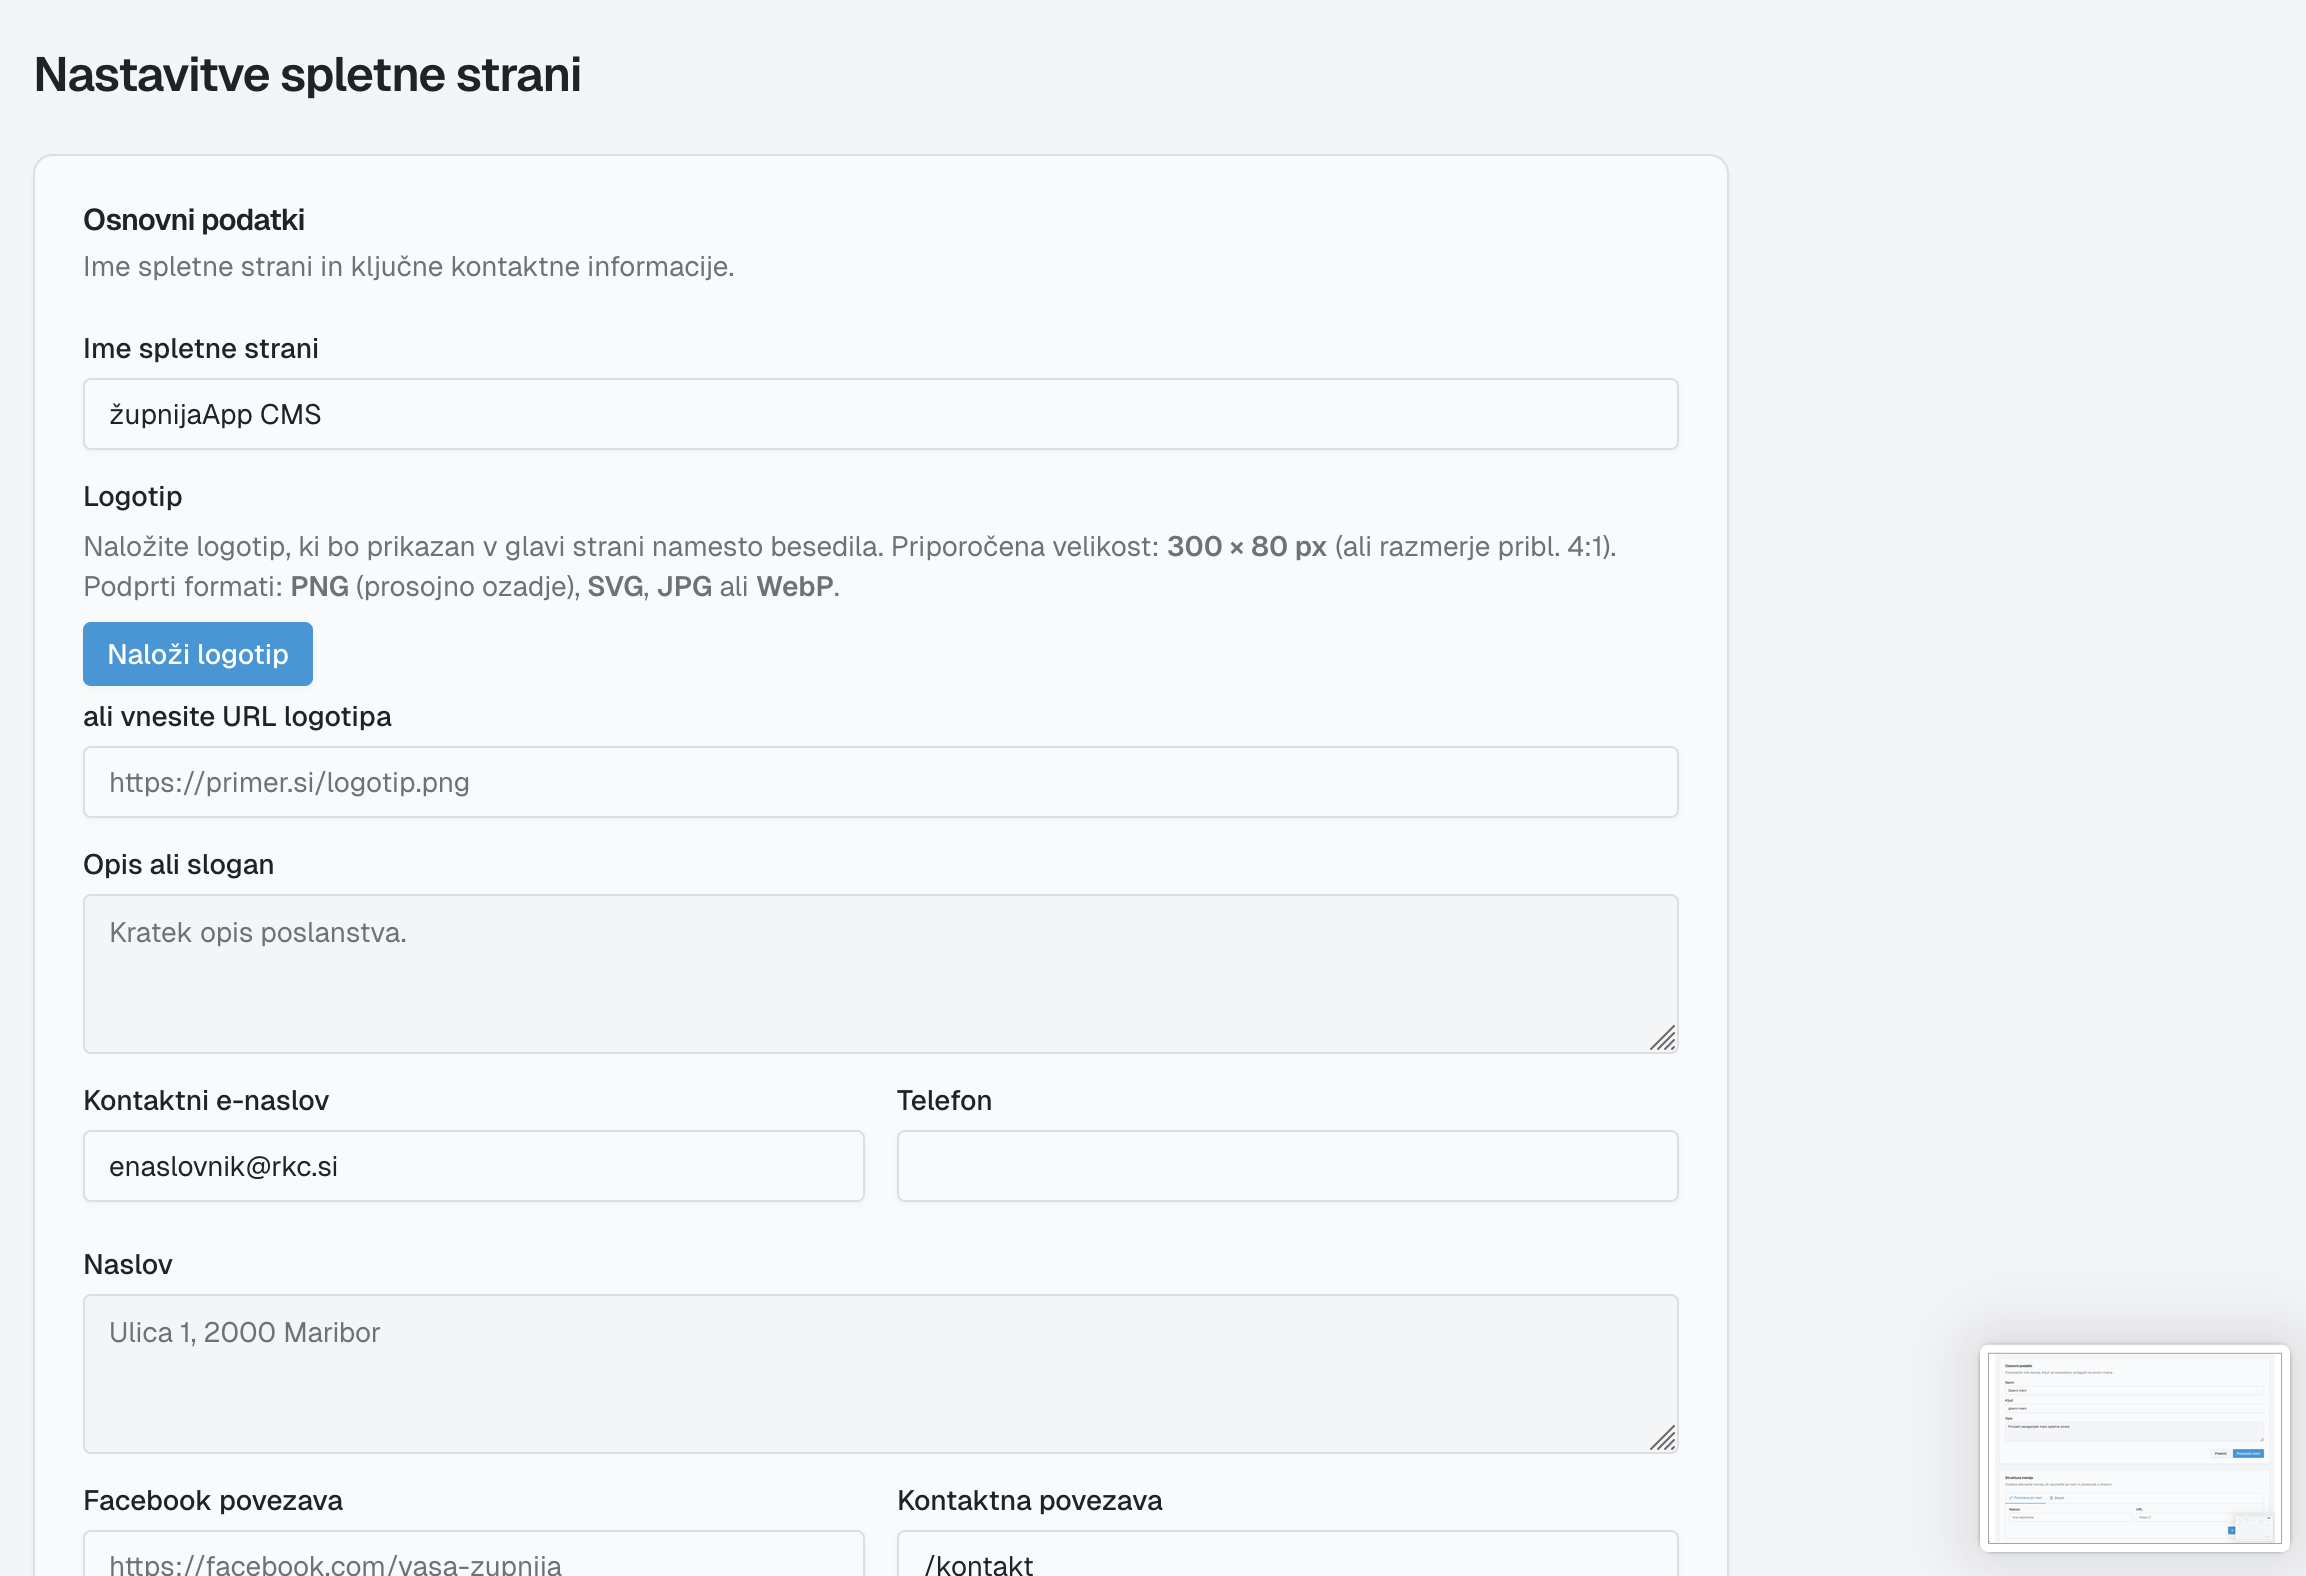Screen dimensions: 2306x1576
Task: Click the 'Ime spletne strani' input field
Action: point(880,414)
